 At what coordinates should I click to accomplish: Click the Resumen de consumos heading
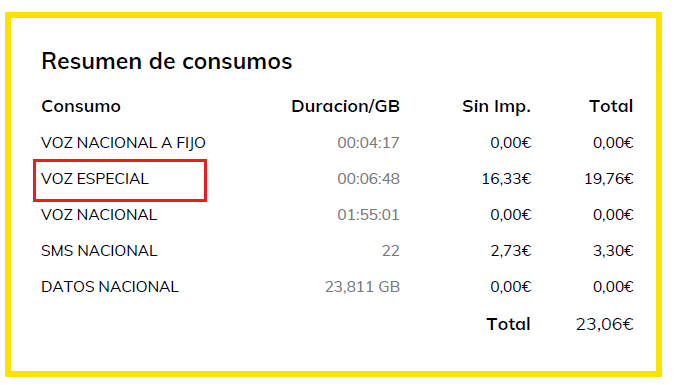(x=167, y=61)
